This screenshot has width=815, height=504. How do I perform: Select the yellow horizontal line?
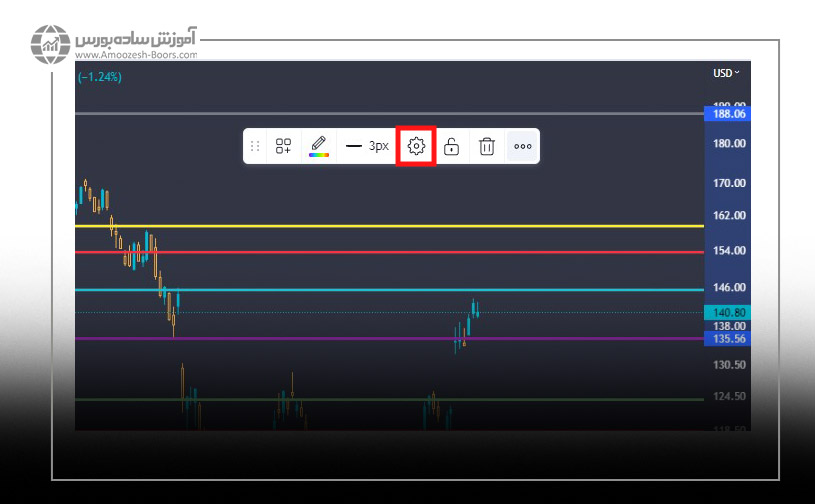(400, 226)
